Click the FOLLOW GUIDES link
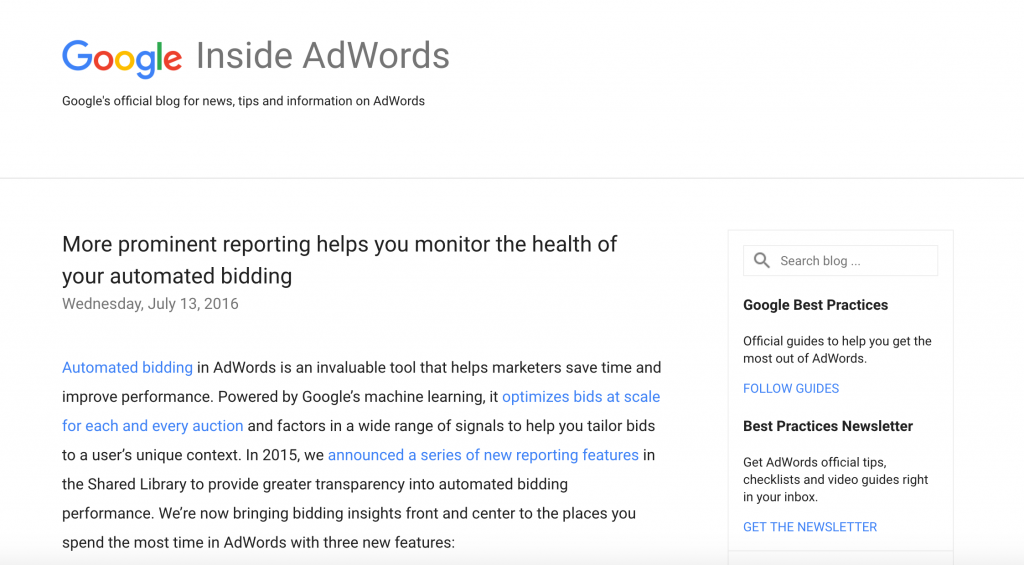1024x565 pixels. (x=791, y=389)
